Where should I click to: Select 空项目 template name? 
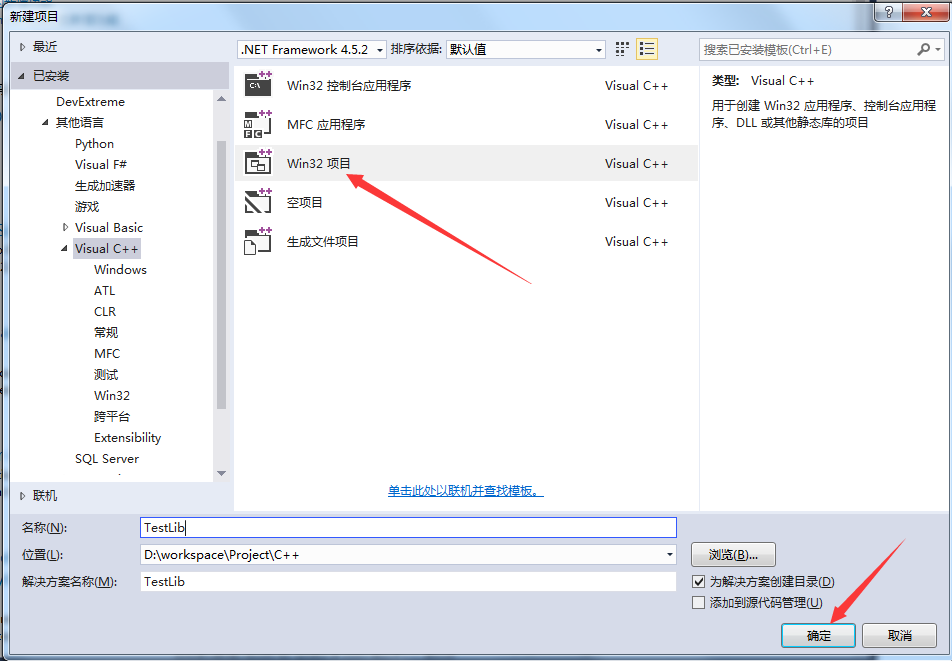(x=304, y=202)
